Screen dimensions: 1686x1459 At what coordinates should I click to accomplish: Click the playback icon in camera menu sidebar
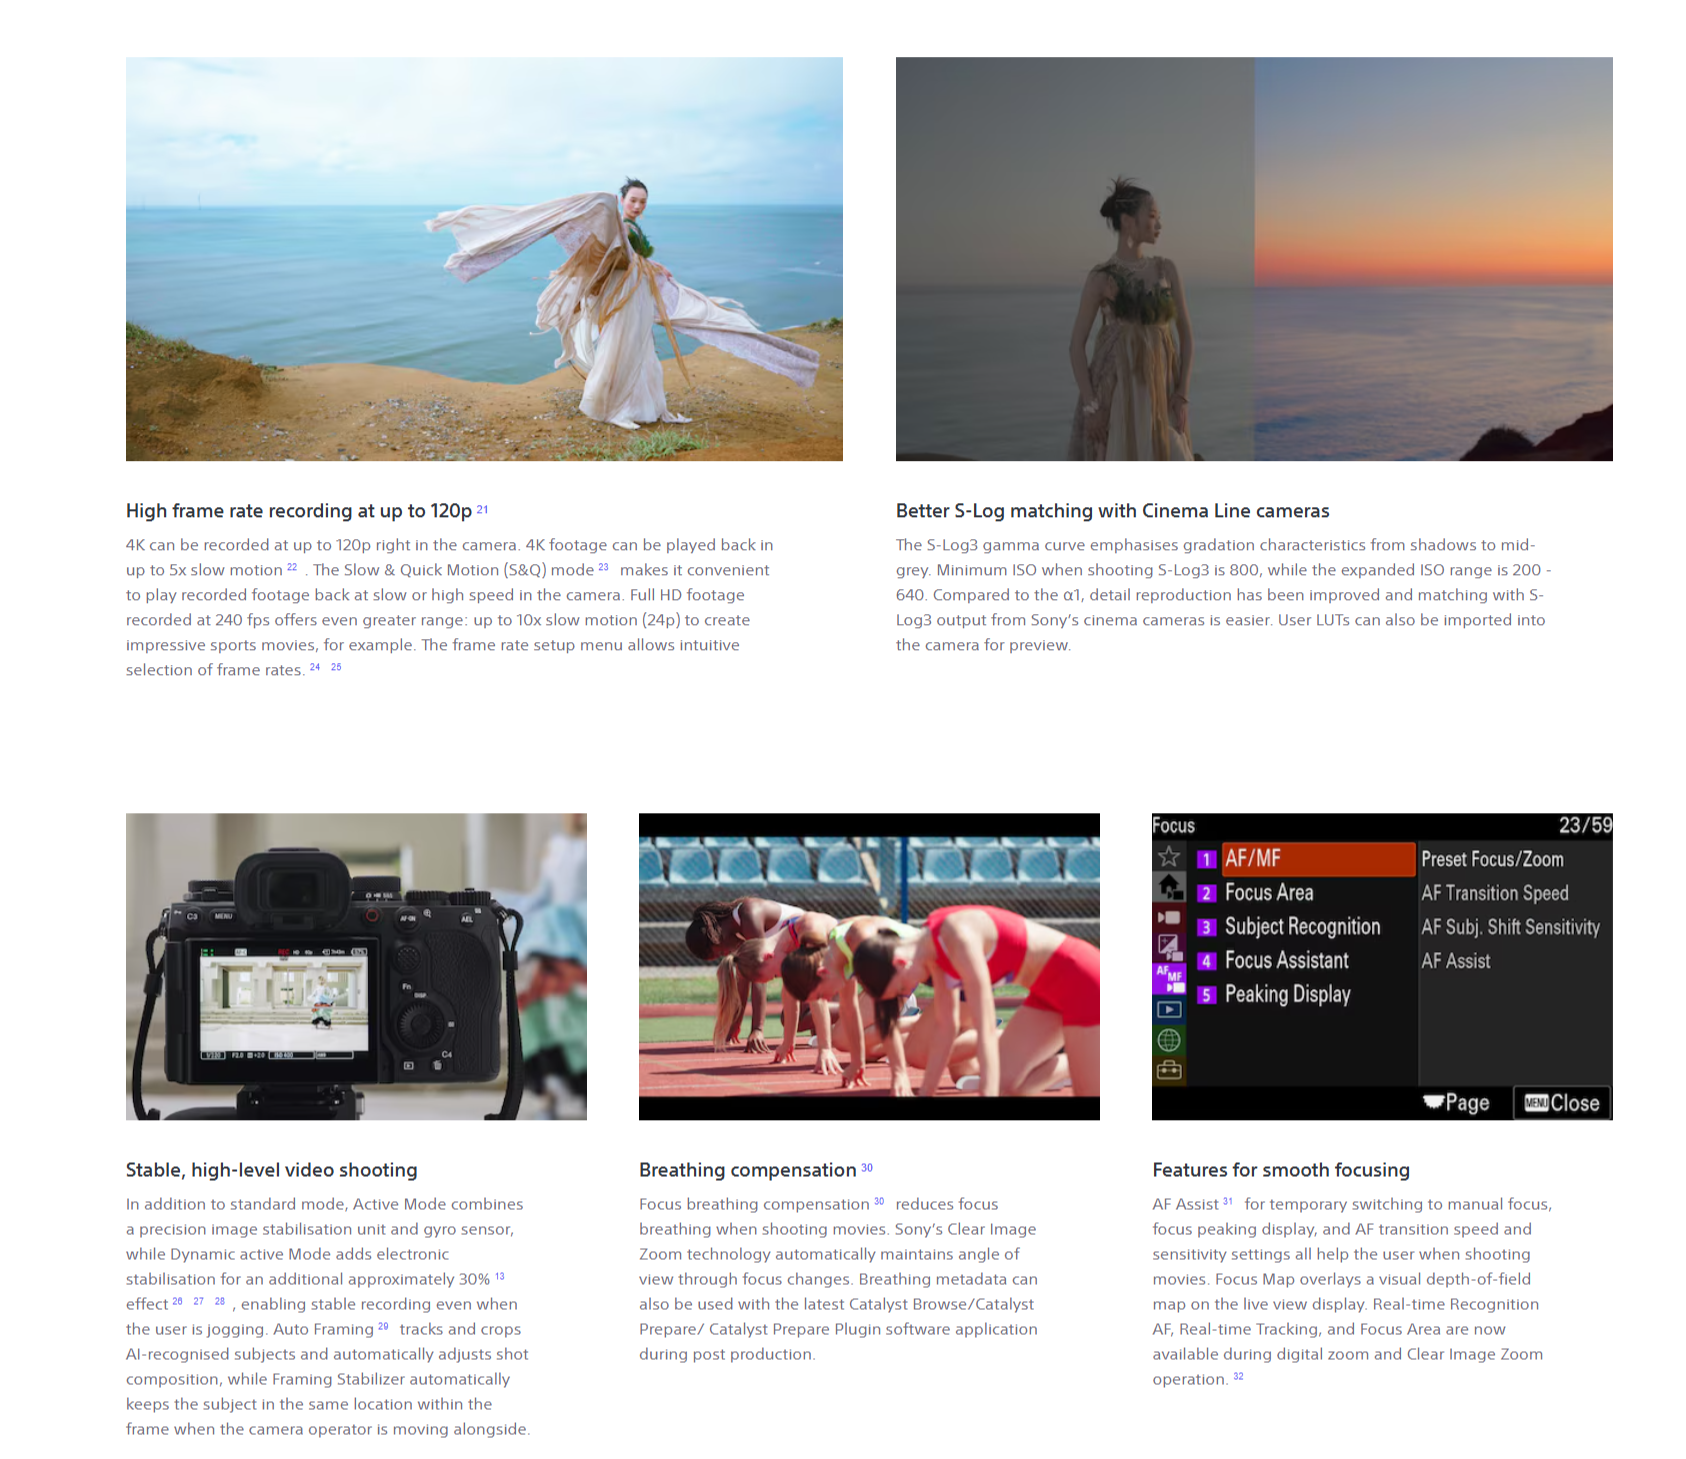[1169, 1009]
